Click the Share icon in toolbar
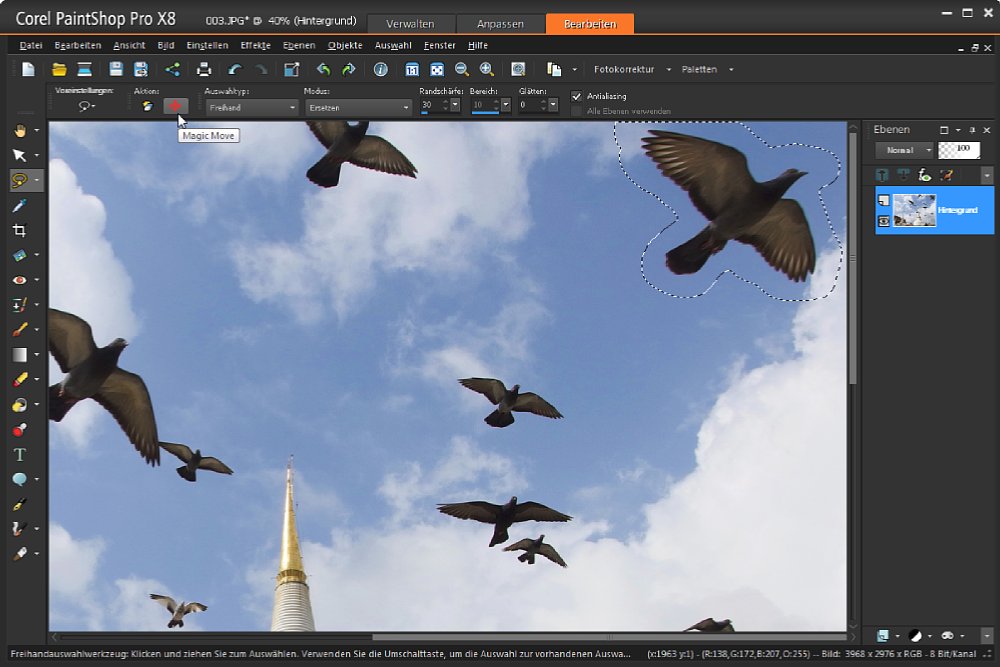 tap(173, 69)
